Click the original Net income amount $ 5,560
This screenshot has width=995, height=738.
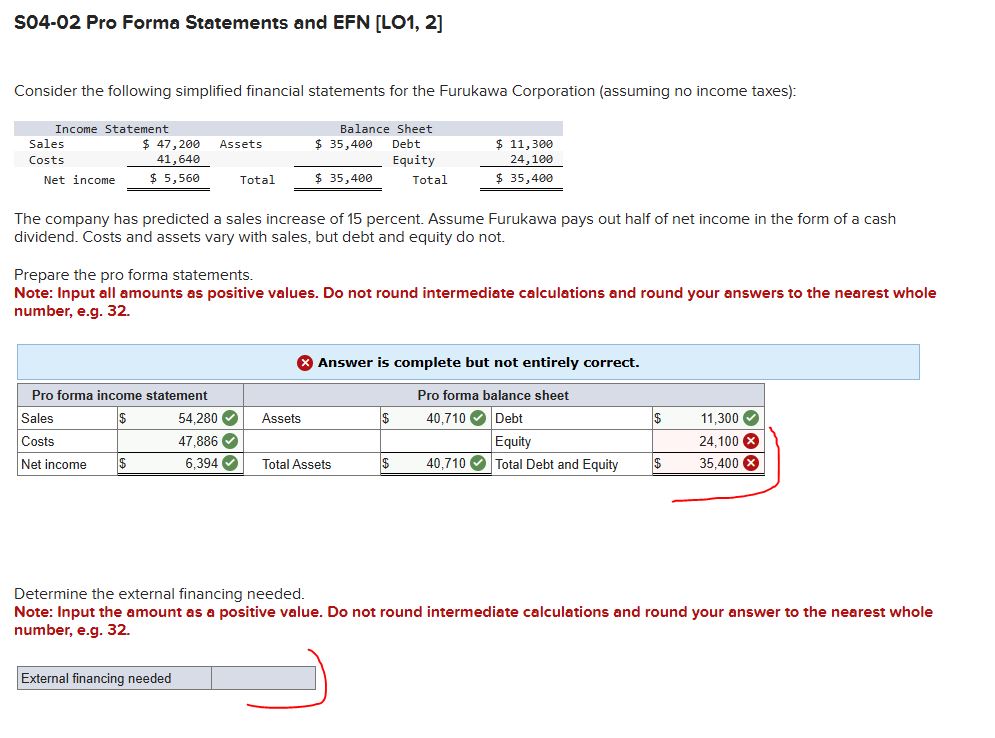click(175, 178)
